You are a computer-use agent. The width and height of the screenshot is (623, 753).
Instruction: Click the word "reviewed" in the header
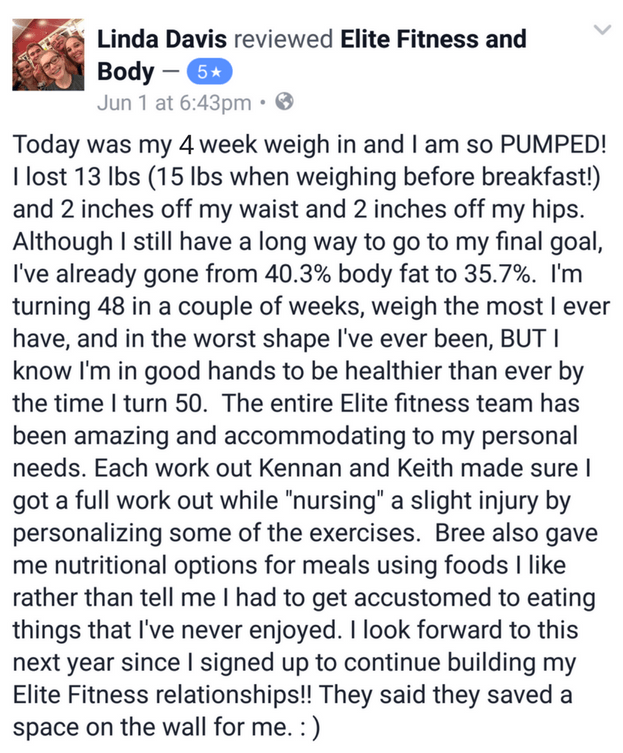pos(283,39)
